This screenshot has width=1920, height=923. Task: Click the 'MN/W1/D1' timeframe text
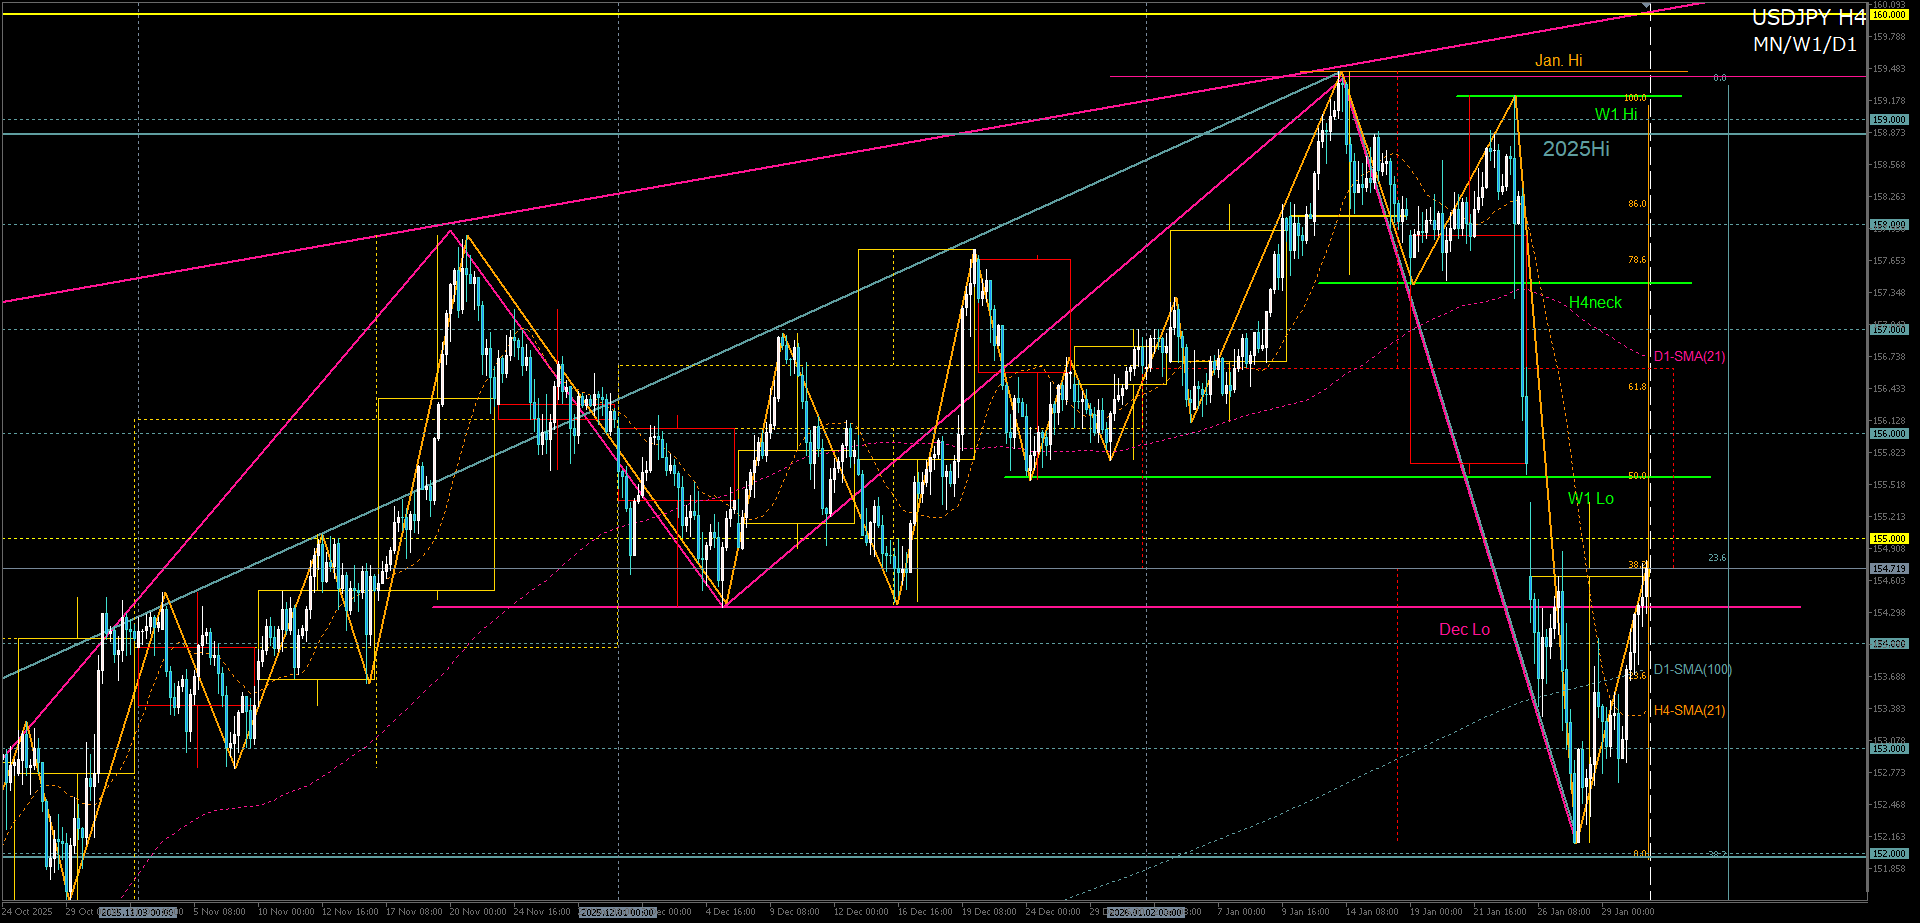pyautogui.click(x=1804, y=45)
